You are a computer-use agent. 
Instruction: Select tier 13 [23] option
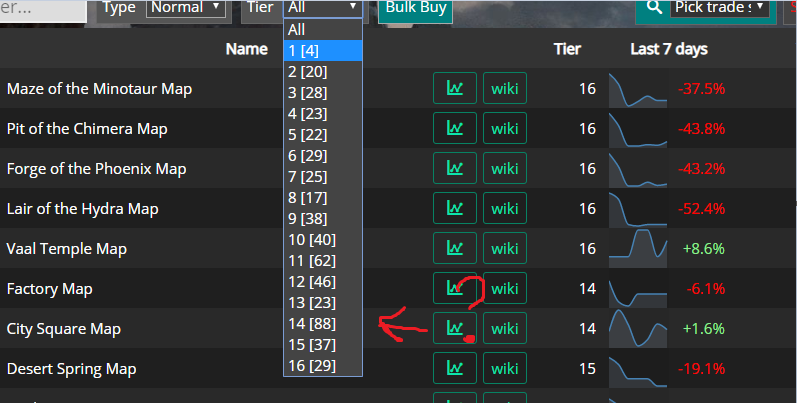(323, 302)
